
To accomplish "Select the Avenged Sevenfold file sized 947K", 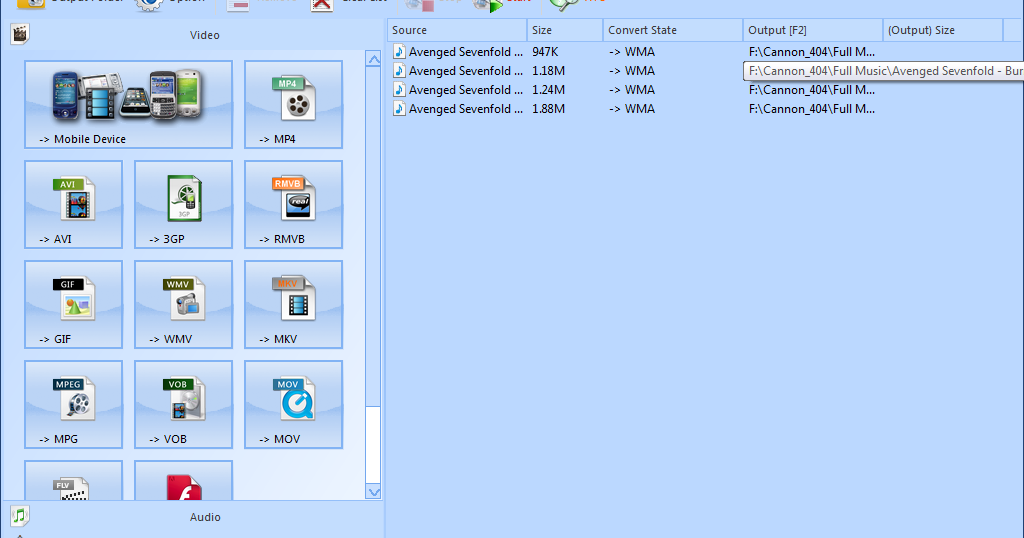I will point(466,52).
